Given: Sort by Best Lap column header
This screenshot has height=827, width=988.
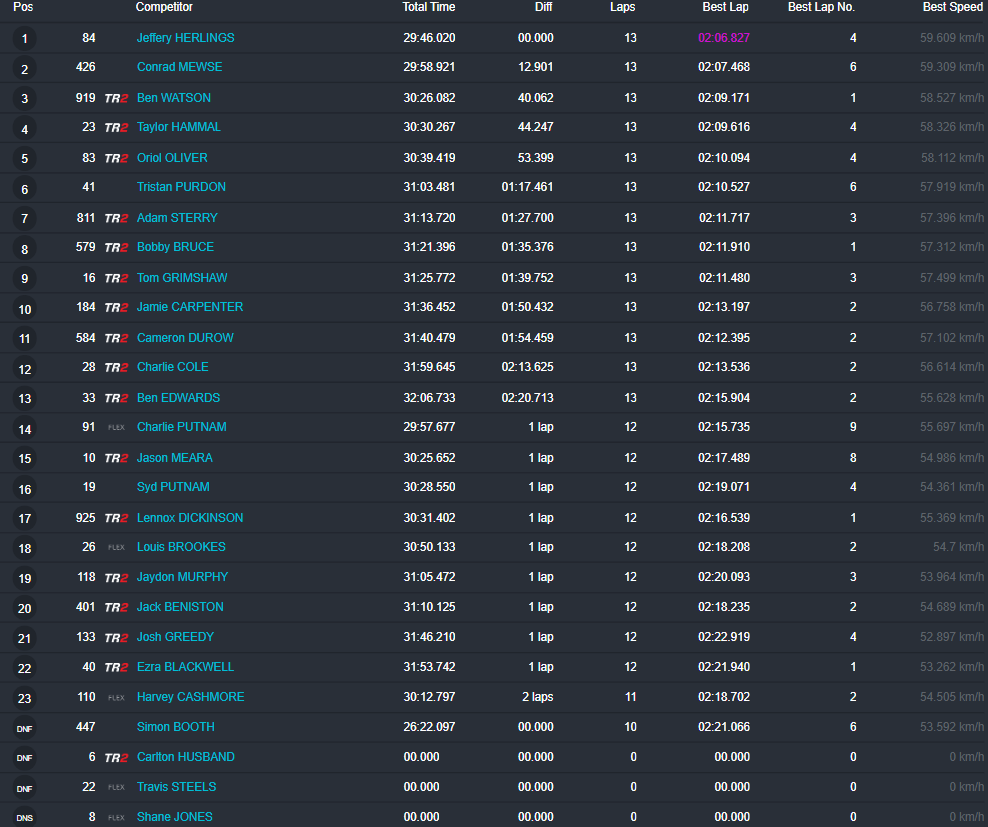Looking at the screenshot, I should 725,7.
